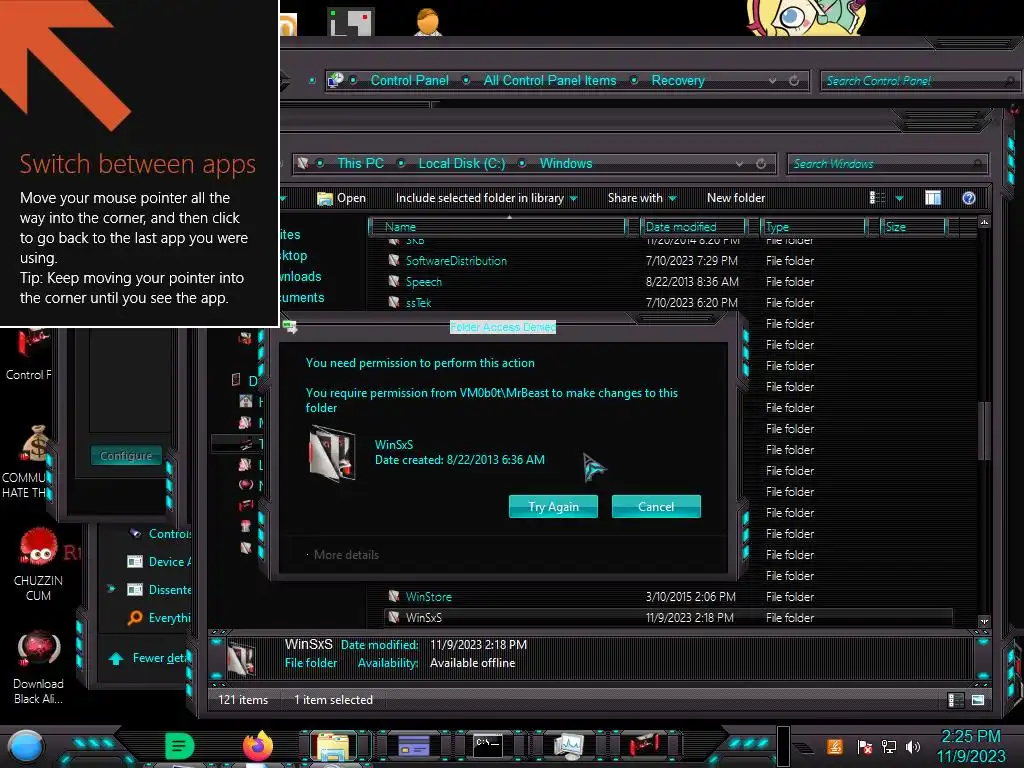Click New folder in Explorer toolbar
The image size is (1024, 768).
click(736, 198)
